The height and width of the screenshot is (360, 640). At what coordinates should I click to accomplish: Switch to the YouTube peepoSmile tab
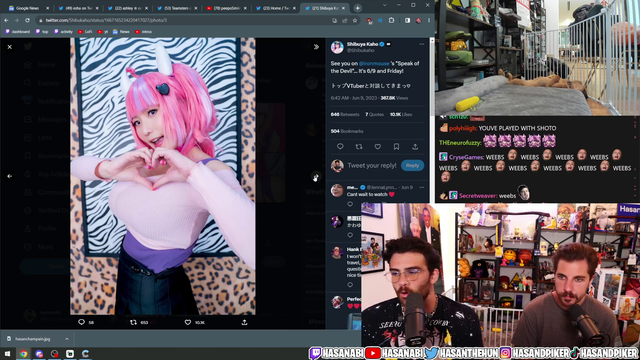(x=227, y=8)
